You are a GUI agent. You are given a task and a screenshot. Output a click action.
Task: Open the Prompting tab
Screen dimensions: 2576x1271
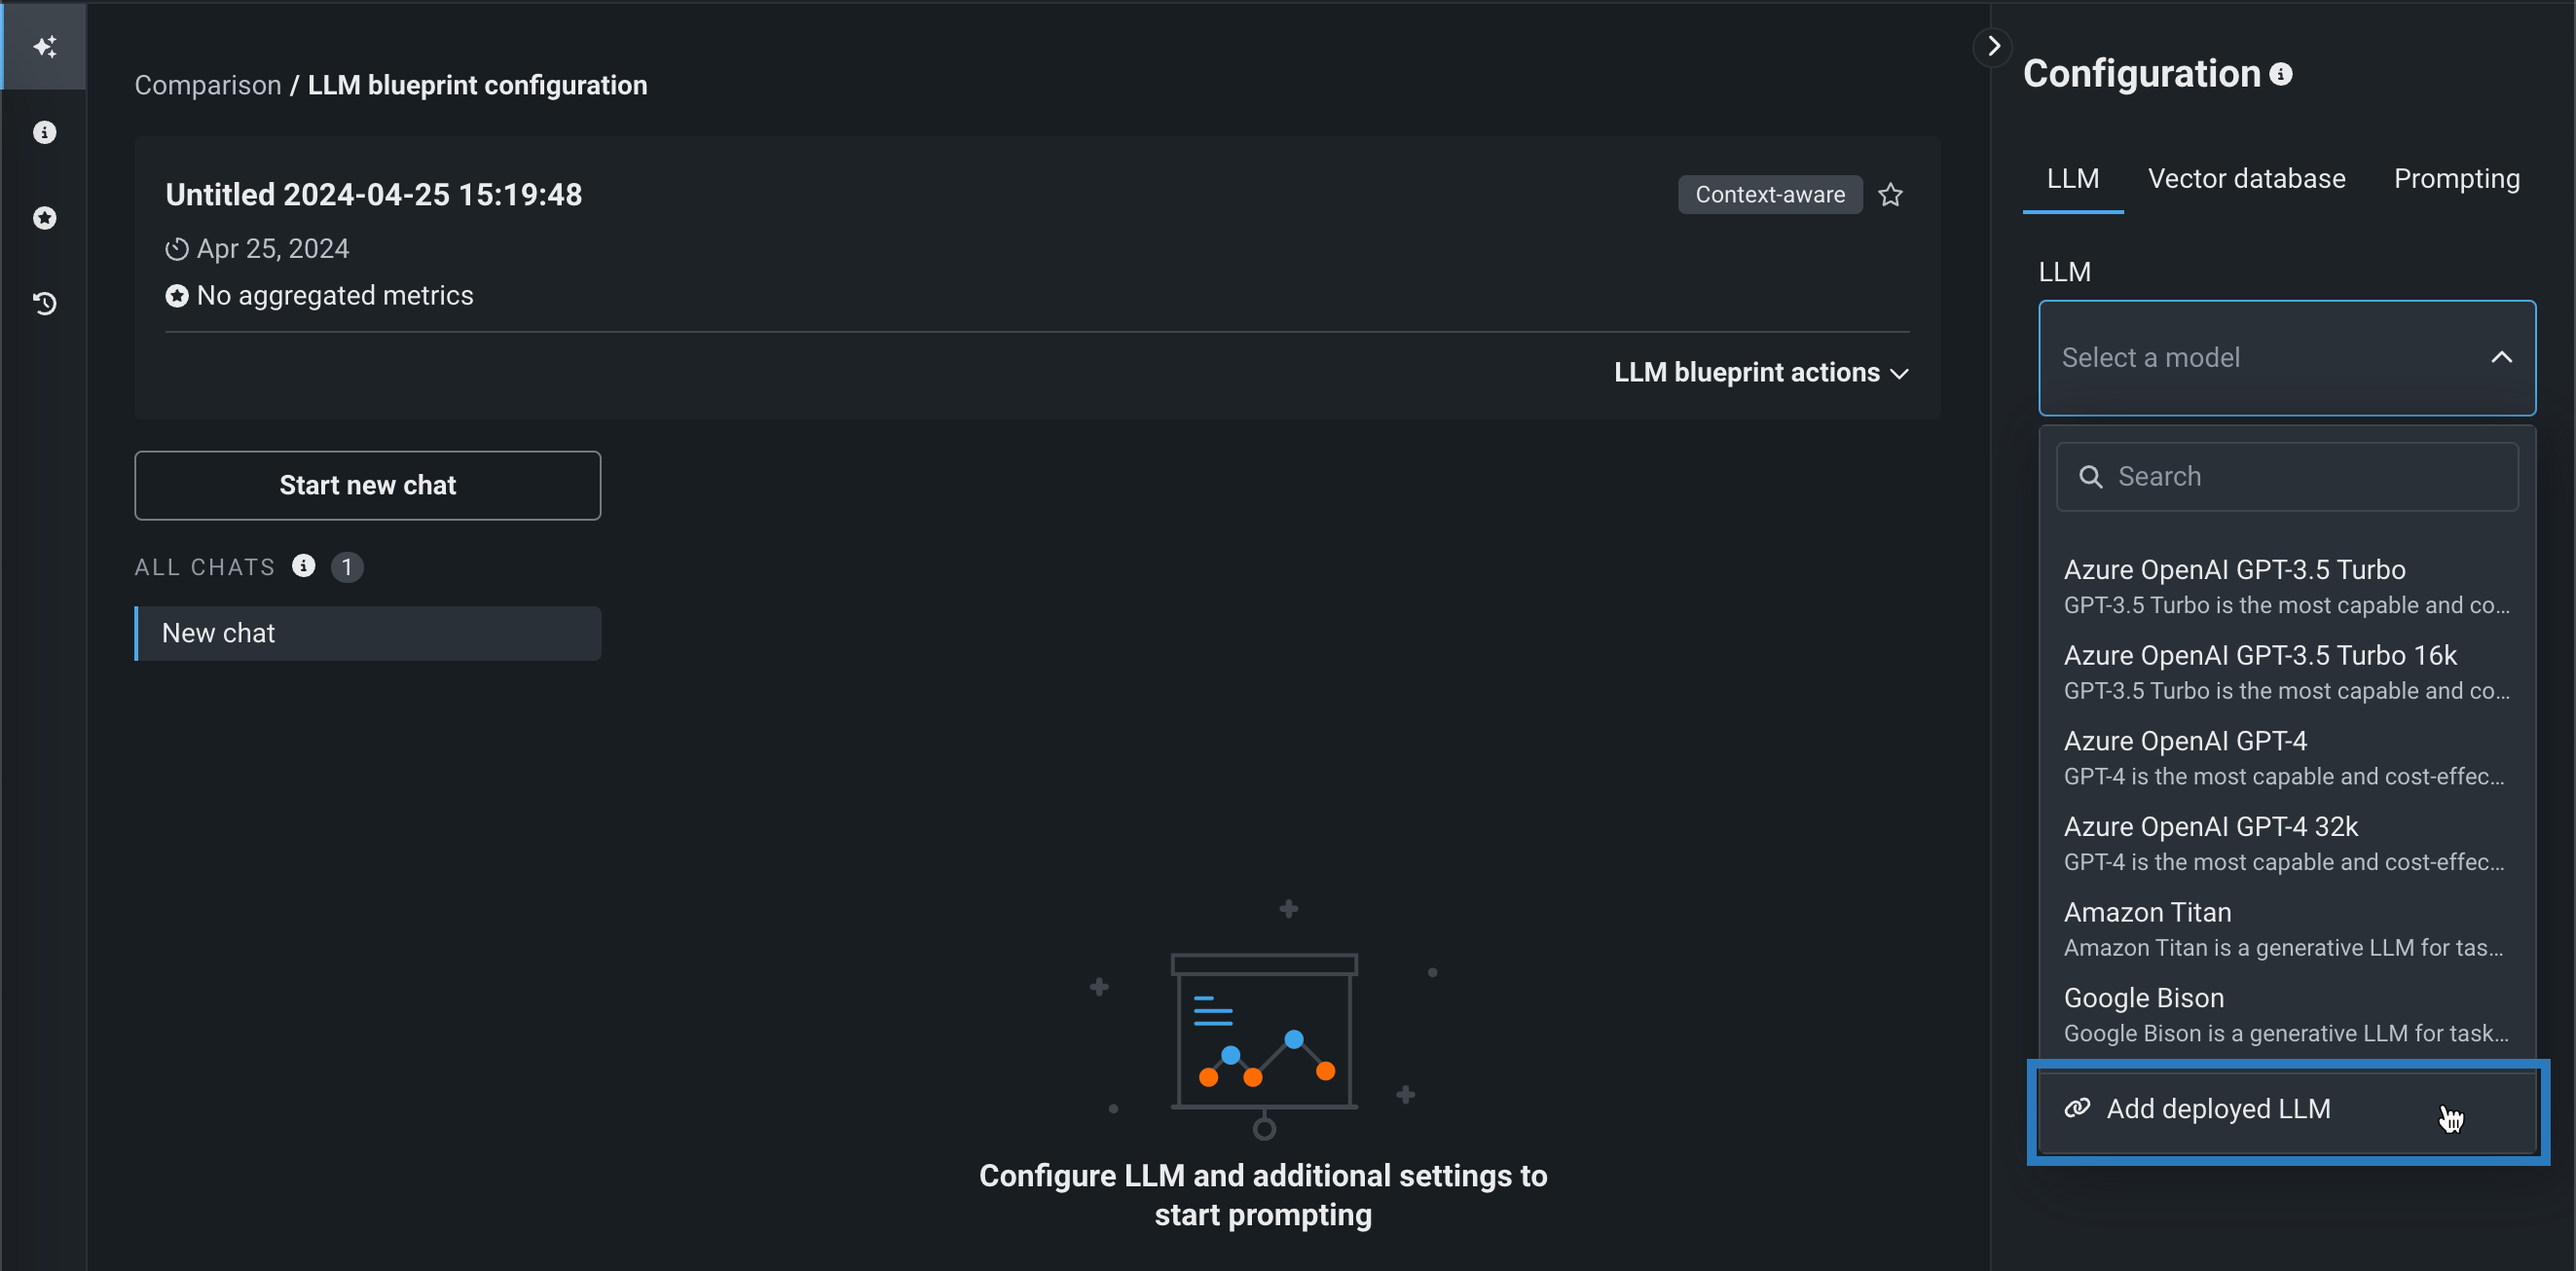2456,179
